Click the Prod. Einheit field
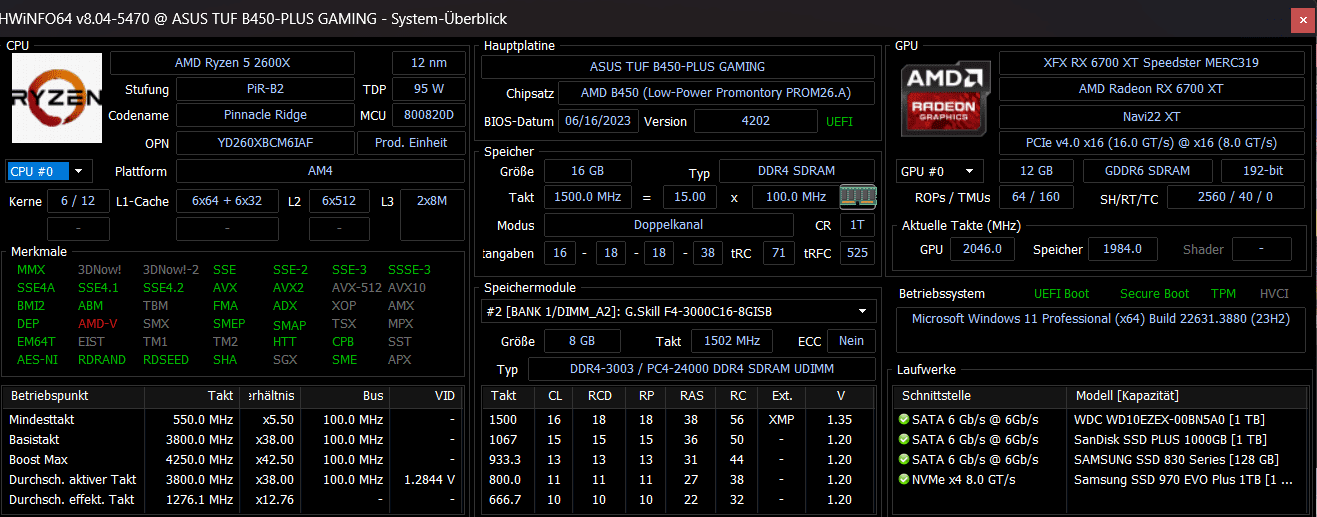 tap(411, 143)
